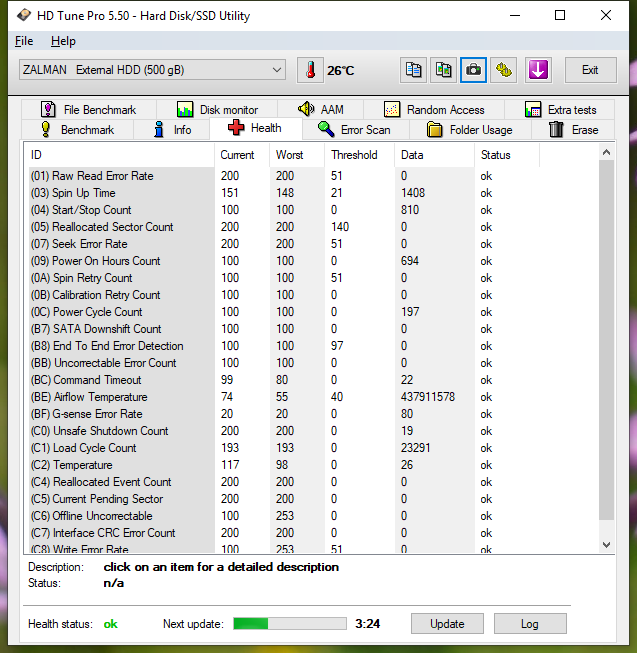Image resolution: width=637 pixels, height=653 pixels.
Task: Click the Current column header
Action: click(242, 155)
